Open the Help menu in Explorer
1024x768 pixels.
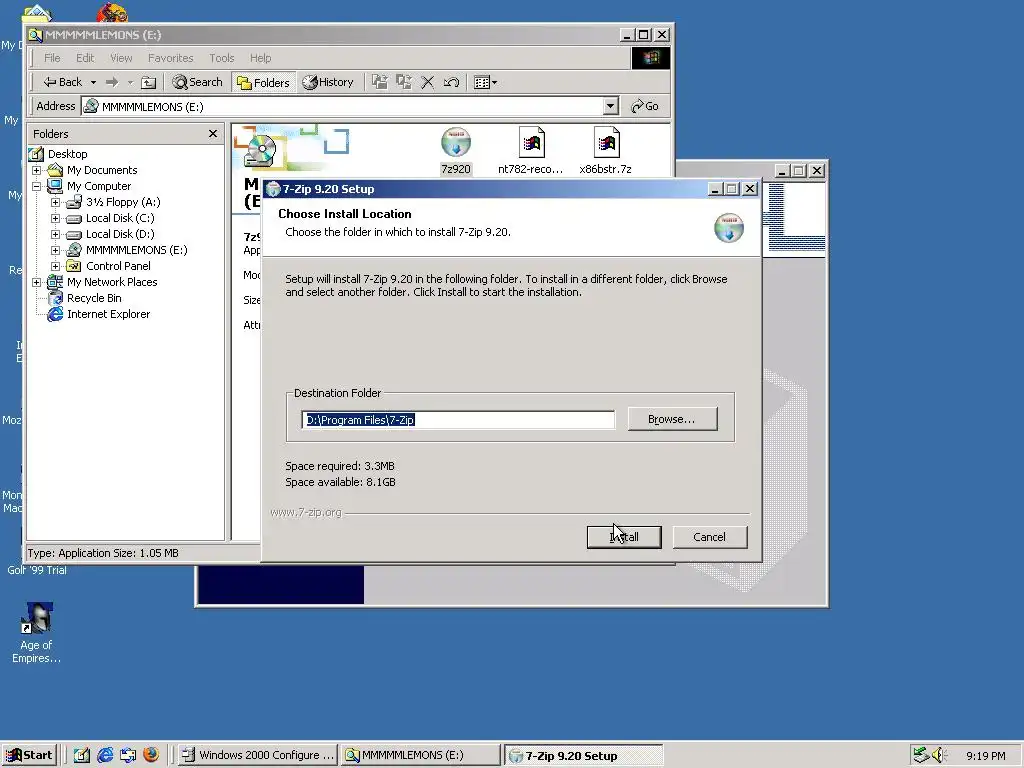[260, 58]
